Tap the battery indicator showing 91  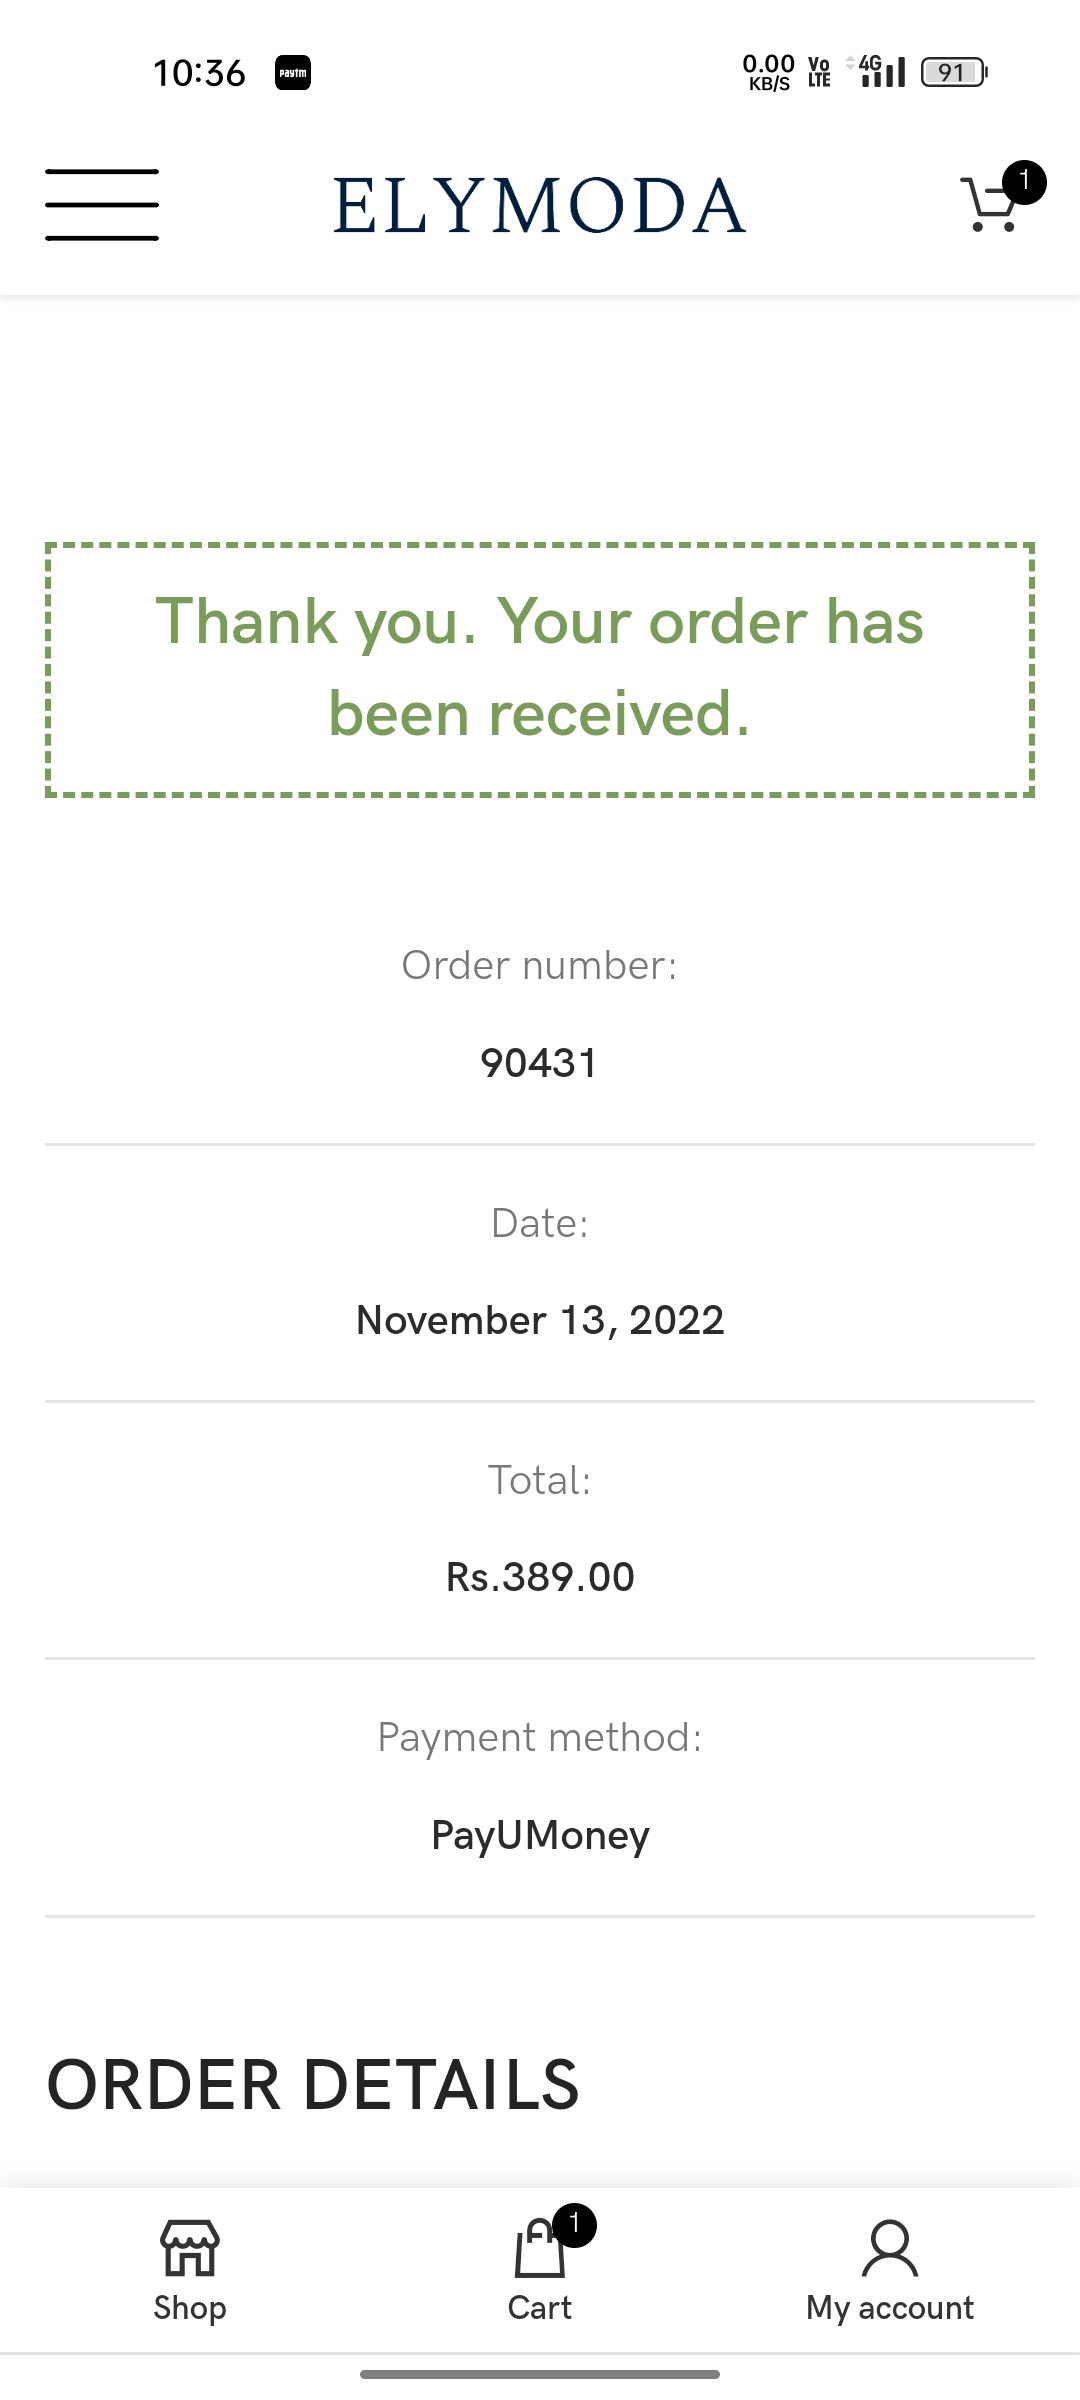click(953, 72)
